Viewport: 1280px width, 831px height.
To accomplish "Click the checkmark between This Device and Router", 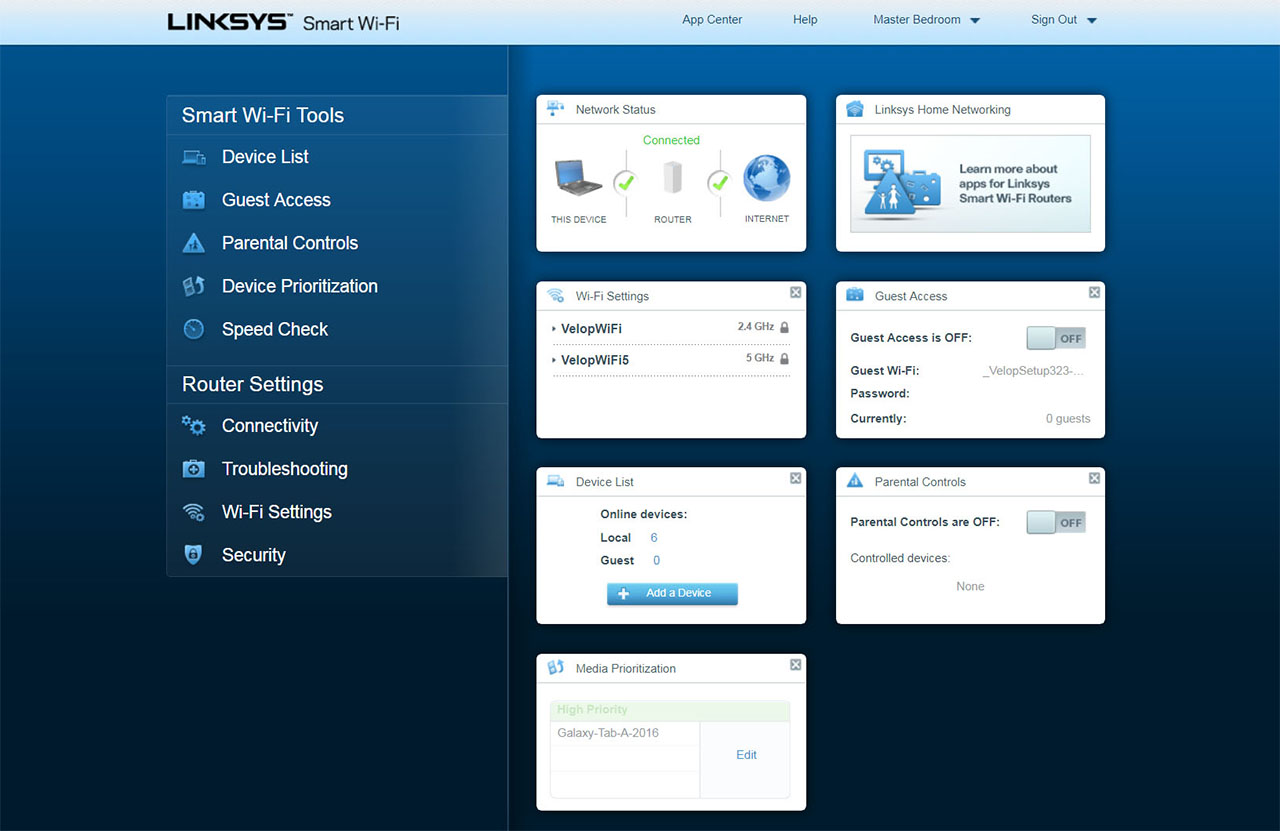I will pos(625,182).
